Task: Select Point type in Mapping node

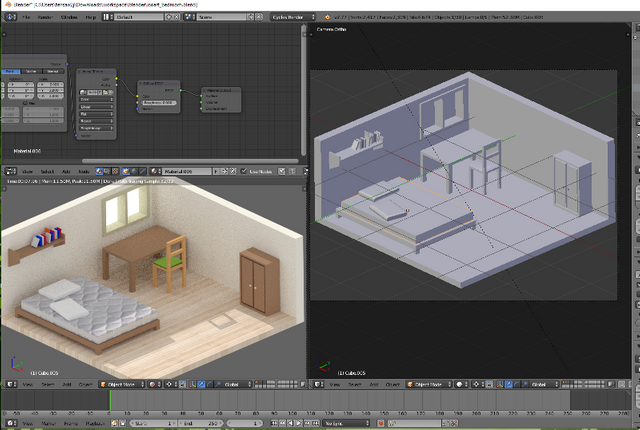Action: 10,71
